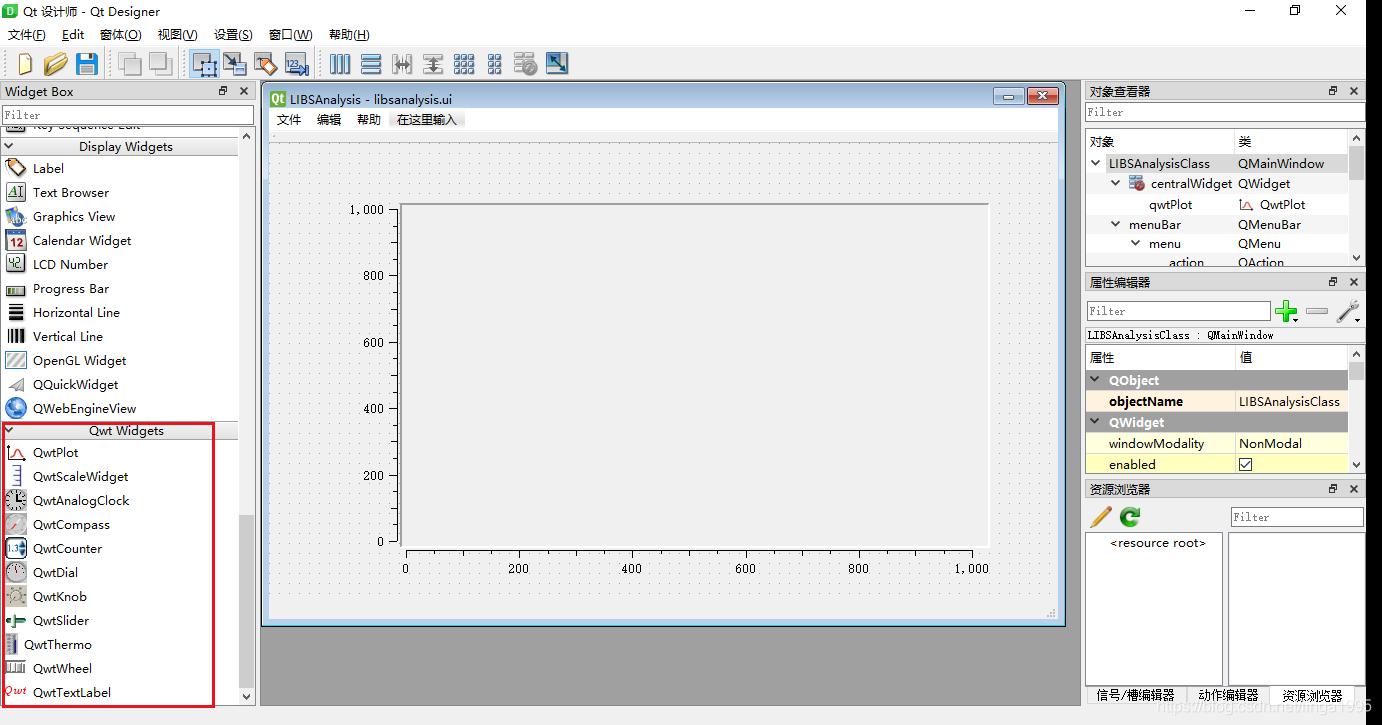Select the QwtCompass widget
The image size is (1382, 725).
tap(71, 525)
